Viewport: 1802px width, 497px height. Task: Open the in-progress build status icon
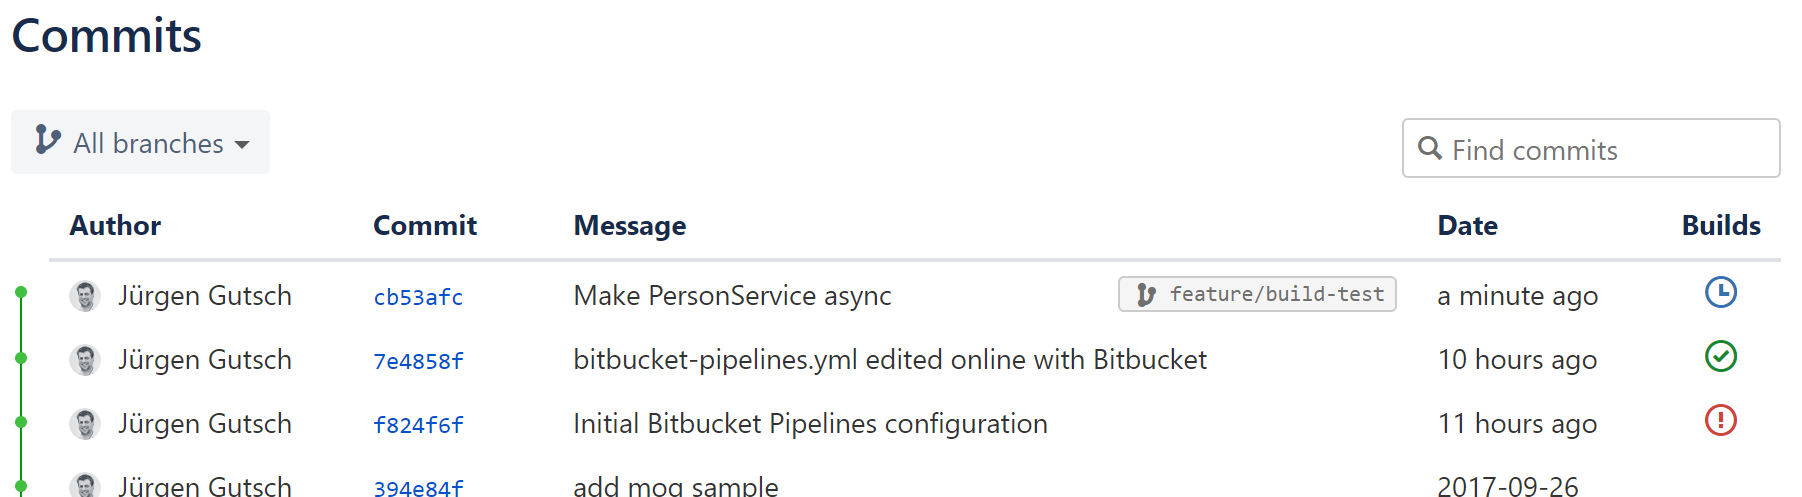1720,293
